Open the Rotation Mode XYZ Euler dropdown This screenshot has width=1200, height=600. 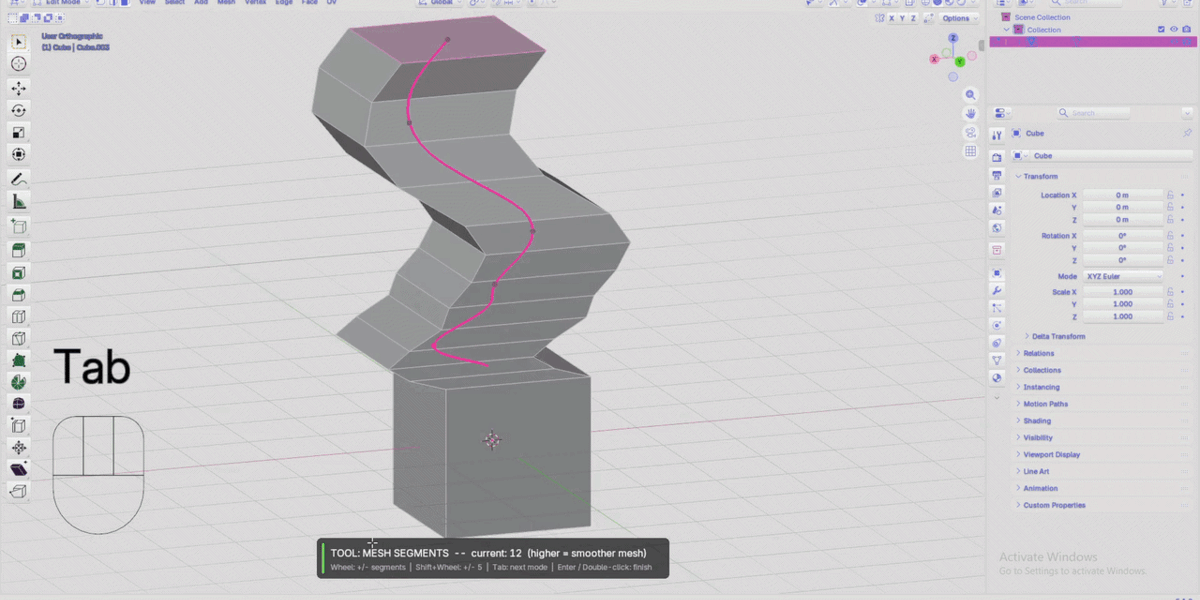tap(1124, 276)
